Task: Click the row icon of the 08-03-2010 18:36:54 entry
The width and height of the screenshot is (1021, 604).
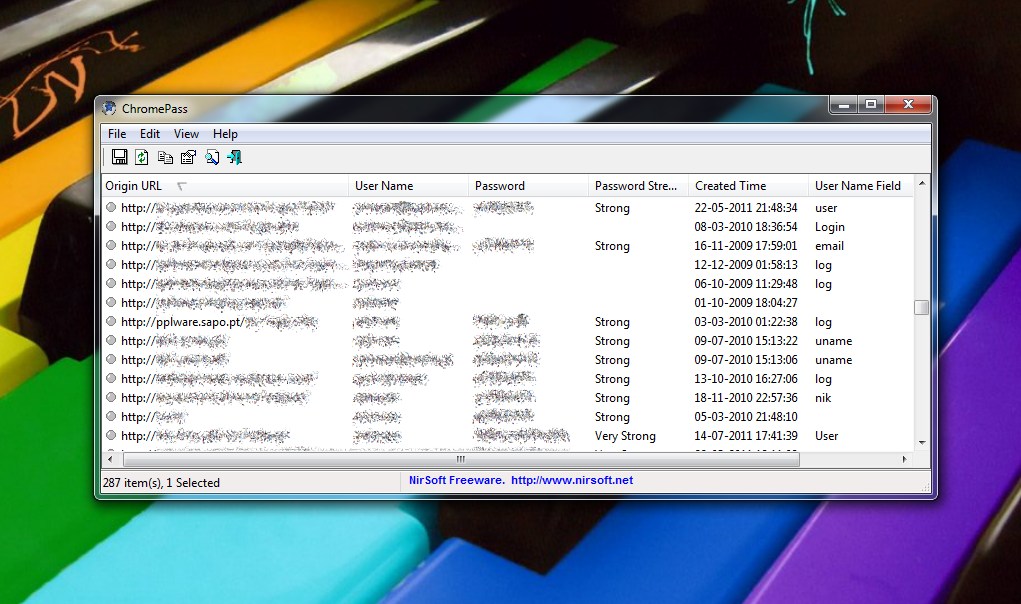Action: click(111, 226)
